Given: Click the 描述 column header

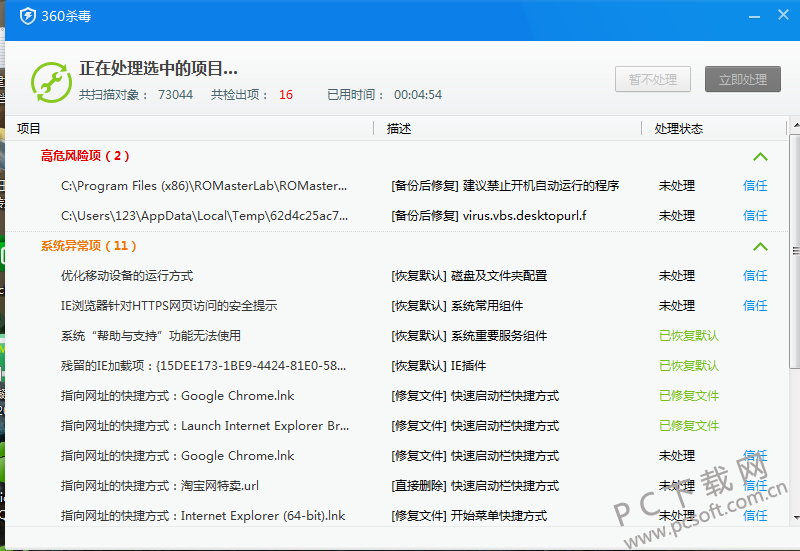Looking at the screenshot, I should point(399,129).
